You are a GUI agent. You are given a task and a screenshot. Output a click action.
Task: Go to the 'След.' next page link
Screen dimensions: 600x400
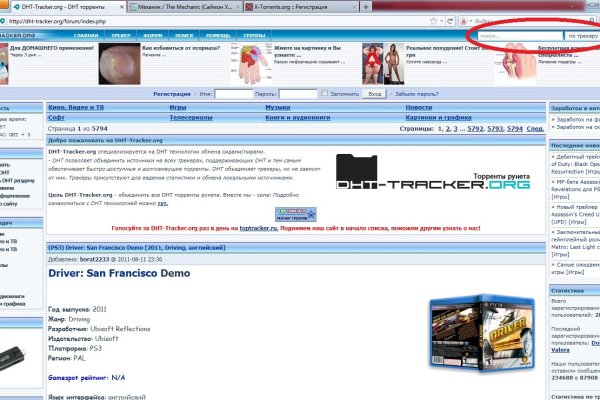coord(536,129)
